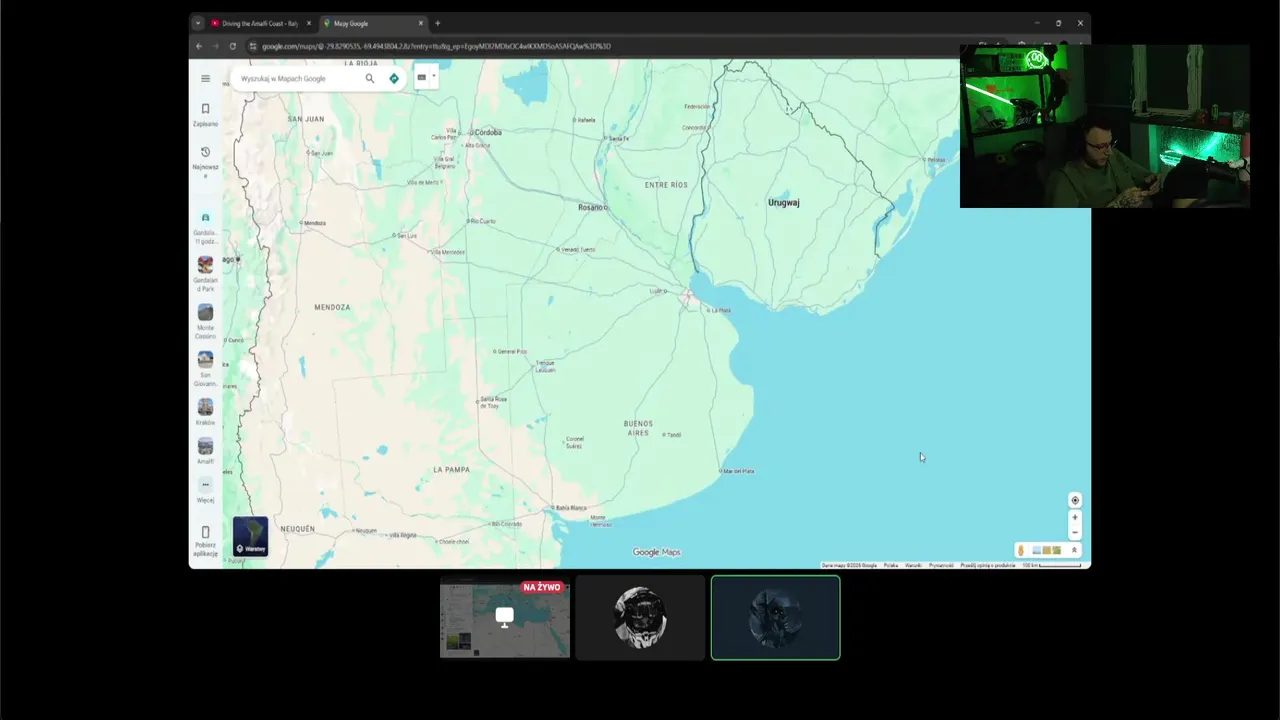Screen dimensions: 1280x720
Task: Select the NA ŻYWO screen share thumbnail
Action: coord(505,617)
